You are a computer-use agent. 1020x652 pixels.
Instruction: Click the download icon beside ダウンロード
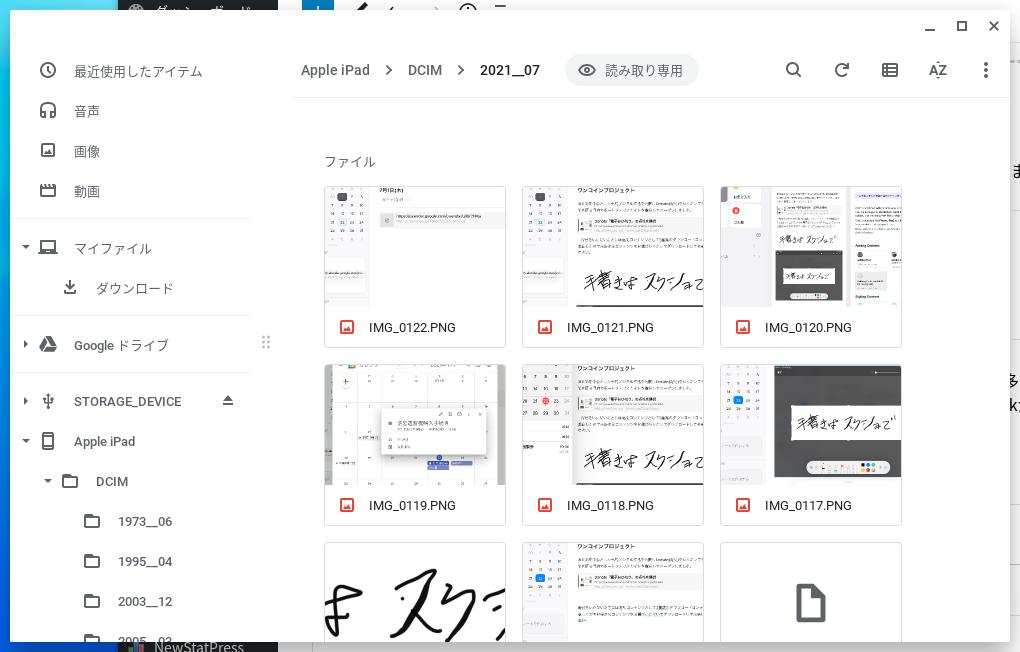point(70,287)
